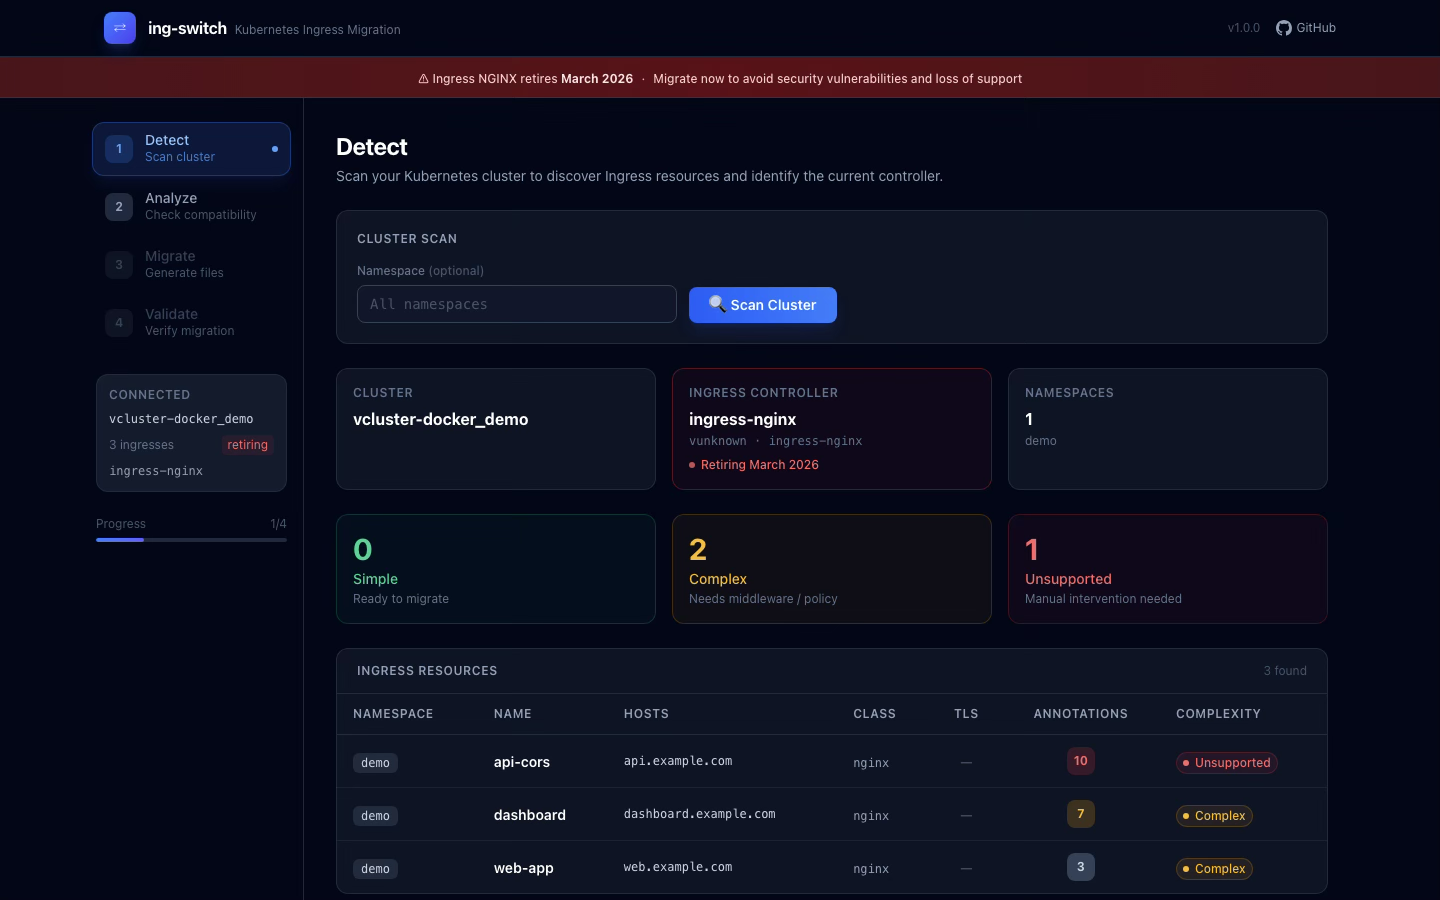1440x900 pixels.
Task: Click step number 3 badge
Action: point(119,265)
